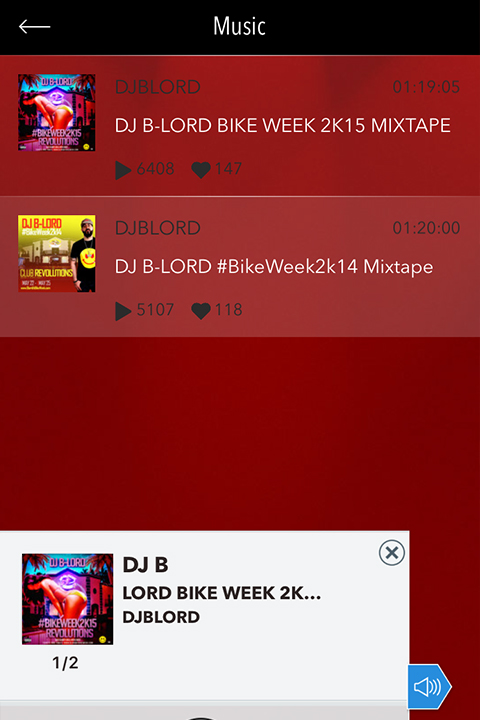Tap the 1/2 track counter
Viewport: 480px width, 720px height.
(x=65, y=663)
